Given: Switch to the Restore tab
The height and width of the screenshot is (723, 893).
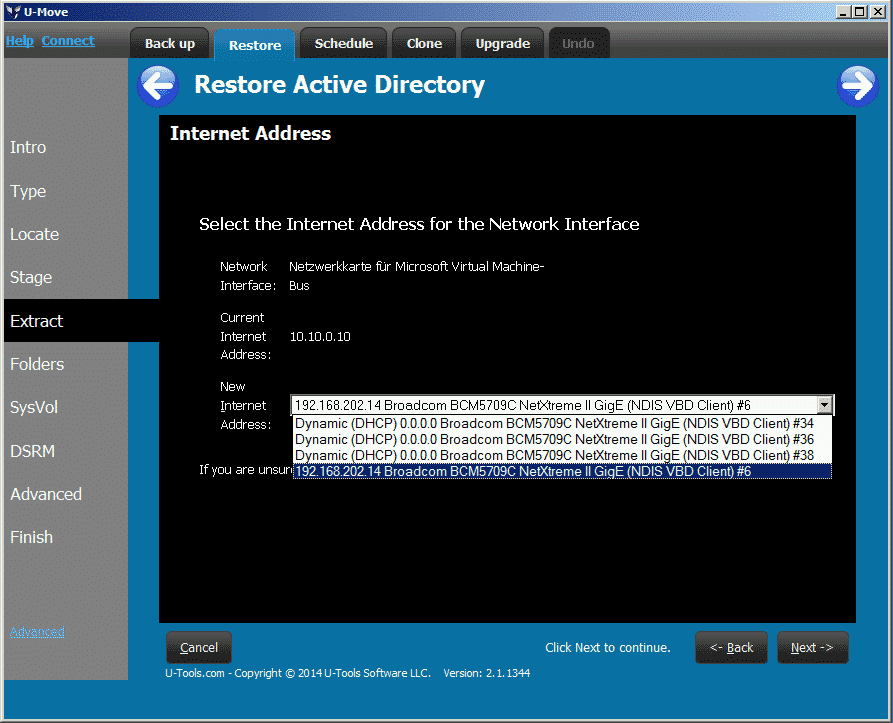Looking at the screenshot, I should coord(255,45).
